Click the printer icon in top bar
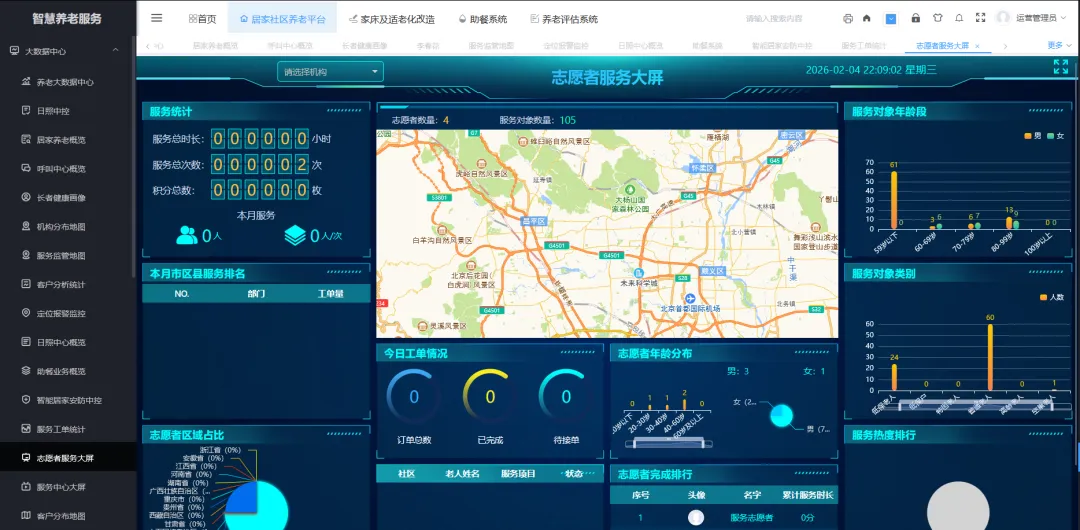This screenshot has height=530, width=1080. 848,19
